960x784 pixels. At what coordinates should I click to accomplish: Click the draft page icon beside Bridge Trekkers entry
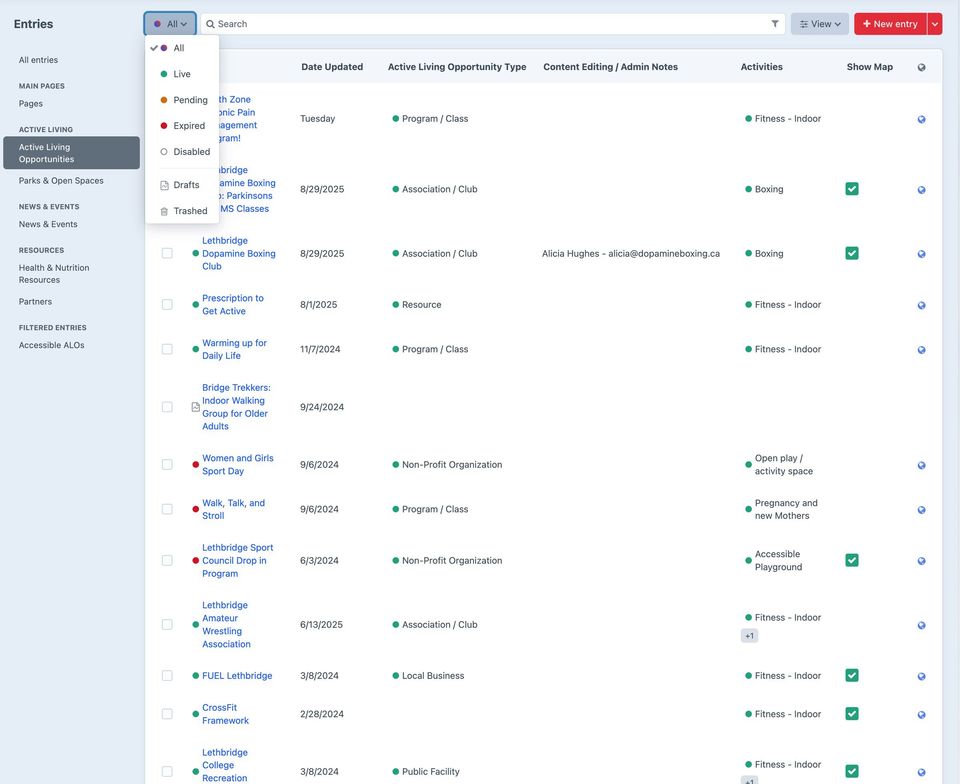pyautogui.click(x=193, y=405)
